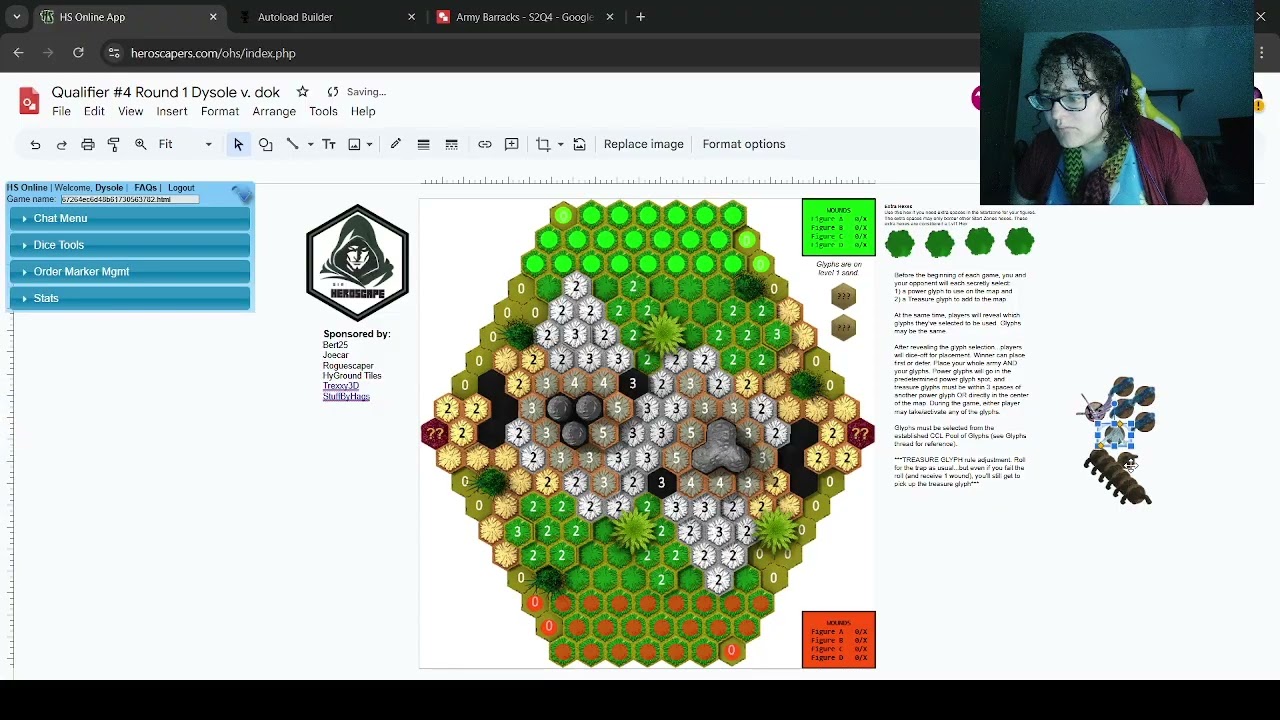The image size is (1280, 720).
Task: Print the drawing with the printer icon
Action: (88, 144)
